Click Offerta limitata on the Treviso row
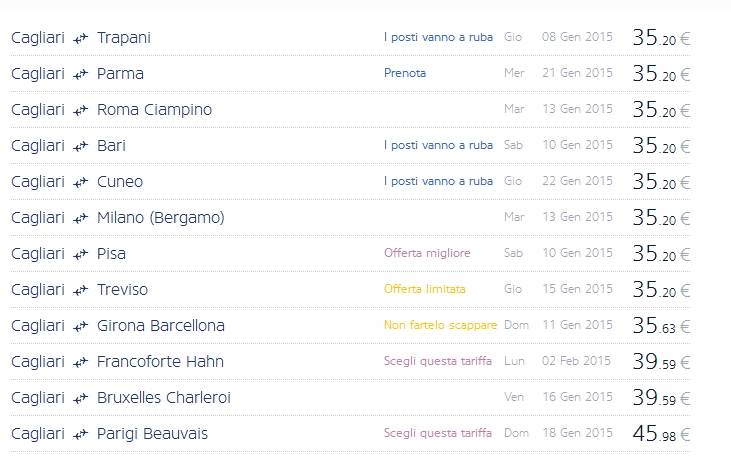 click(425, 289)
